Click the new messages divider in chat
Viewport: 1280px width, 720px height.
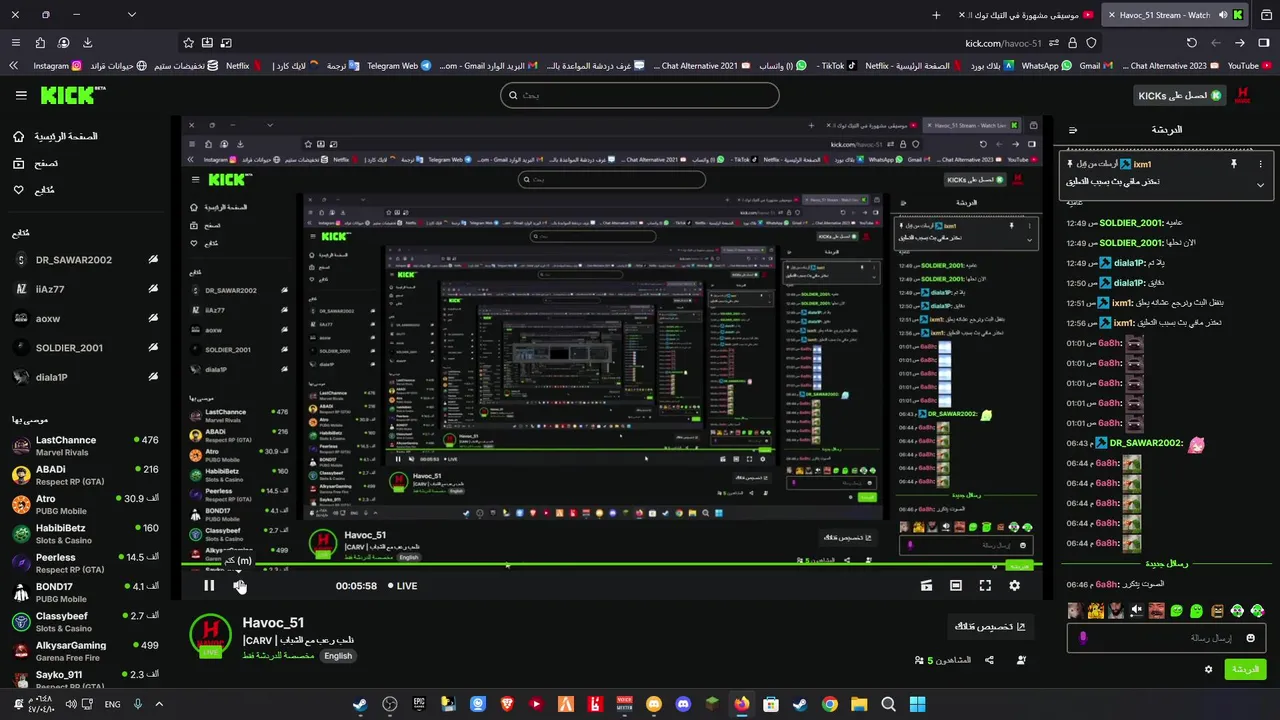[x=1167, y=564]
